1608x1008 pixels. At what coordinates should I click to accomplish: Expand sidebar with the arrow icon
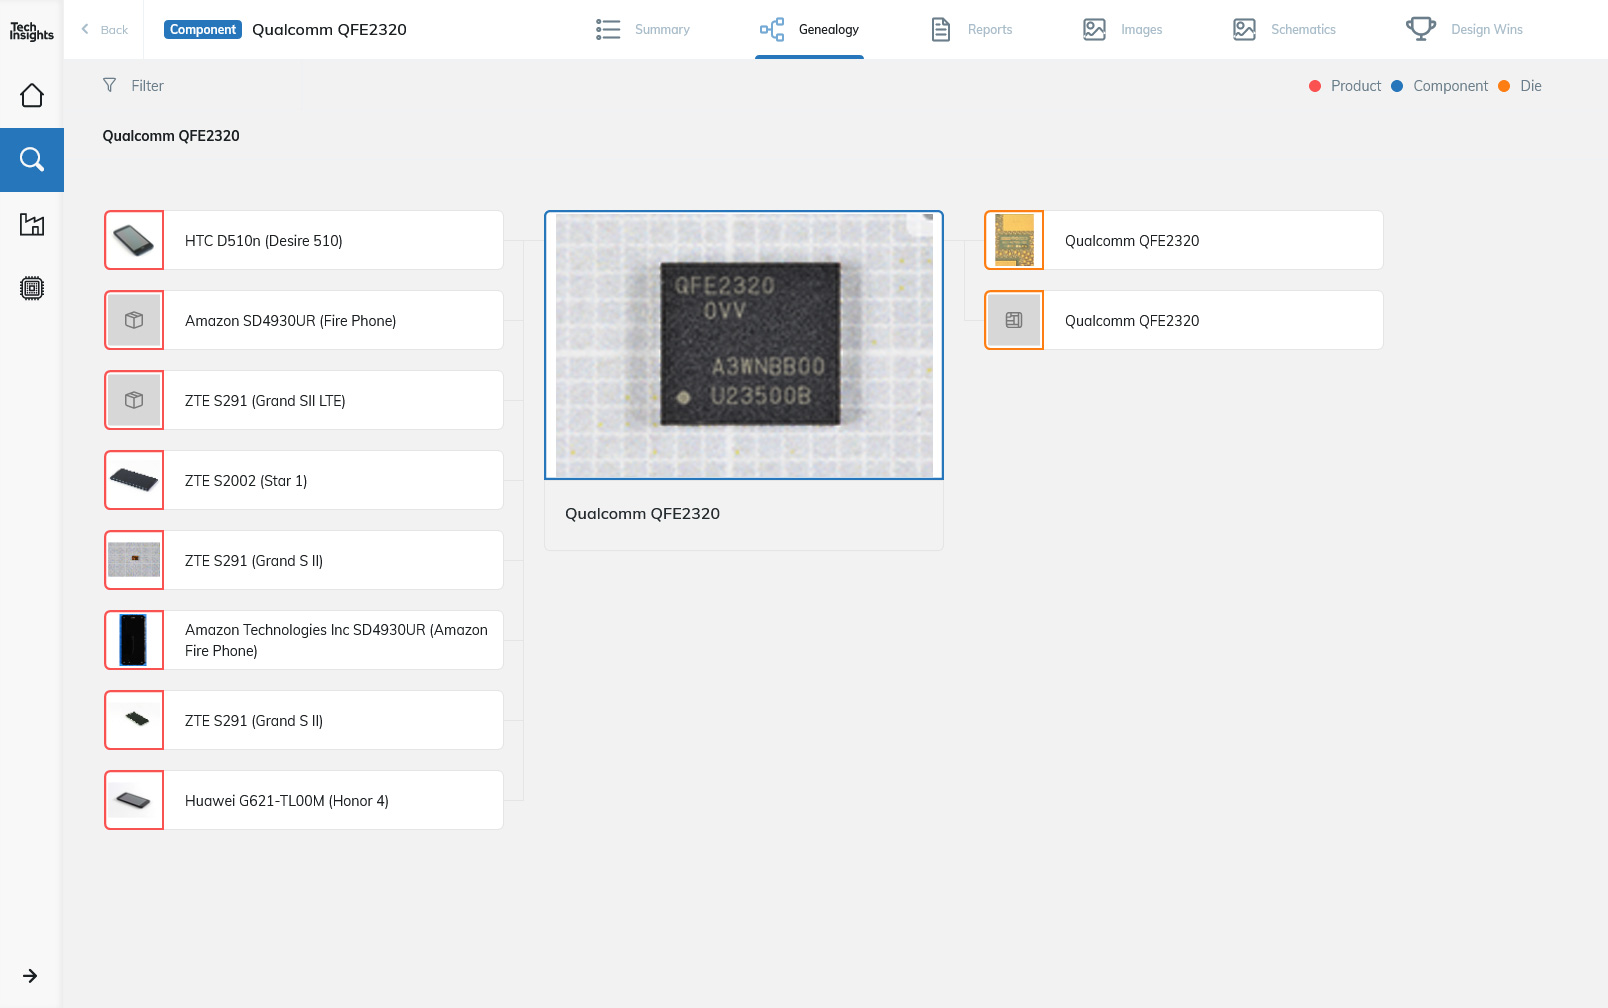pyautogui.click(x=30, y=976)
